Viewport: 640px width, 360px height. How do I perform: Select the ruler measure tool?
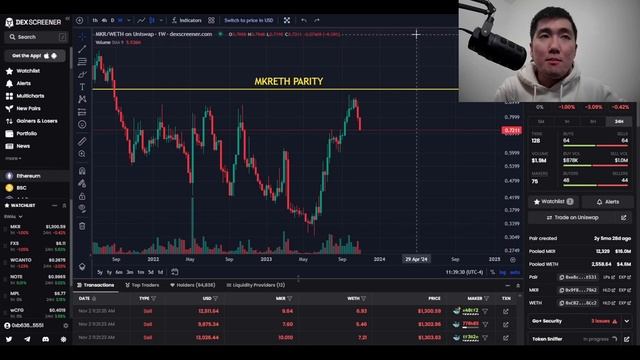(82, 141)
